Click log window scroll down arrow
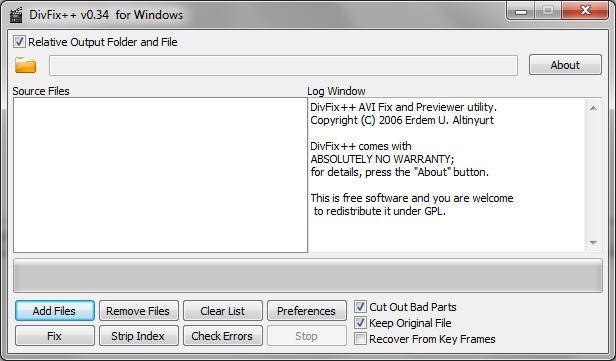Image resolution: width=616 pixels, height=361 pixels. [593, 243]
